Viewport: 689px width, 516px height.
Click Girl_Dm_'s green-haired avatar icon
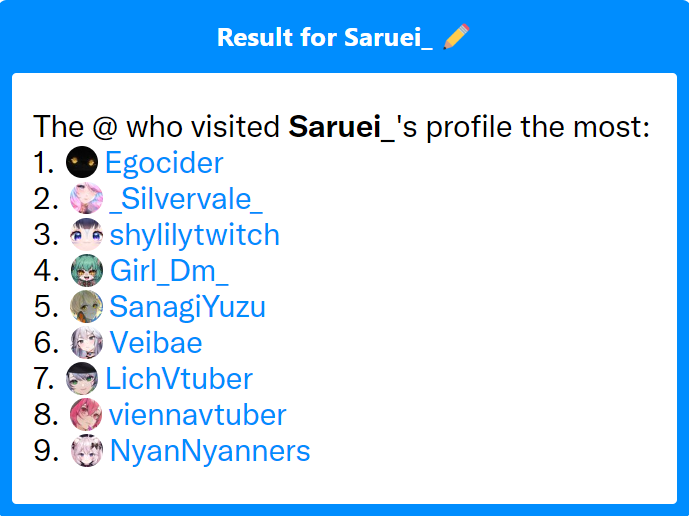coord(87,270)
